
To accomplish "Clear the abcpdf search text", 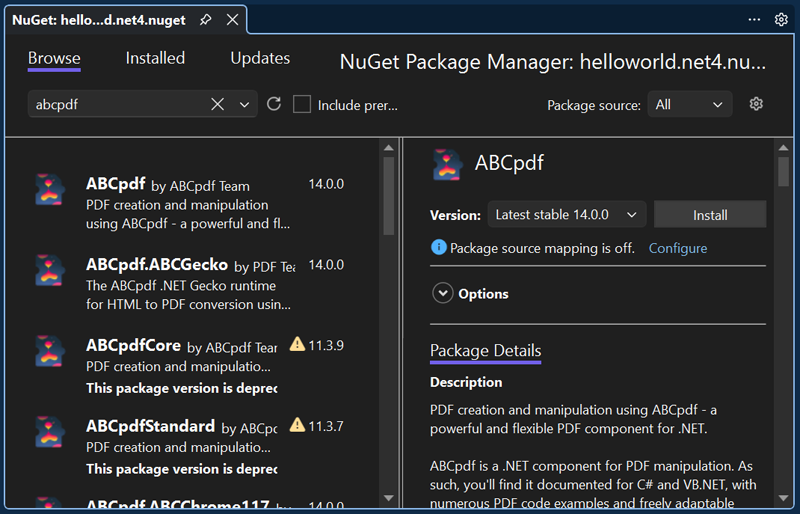I will 217,104.
